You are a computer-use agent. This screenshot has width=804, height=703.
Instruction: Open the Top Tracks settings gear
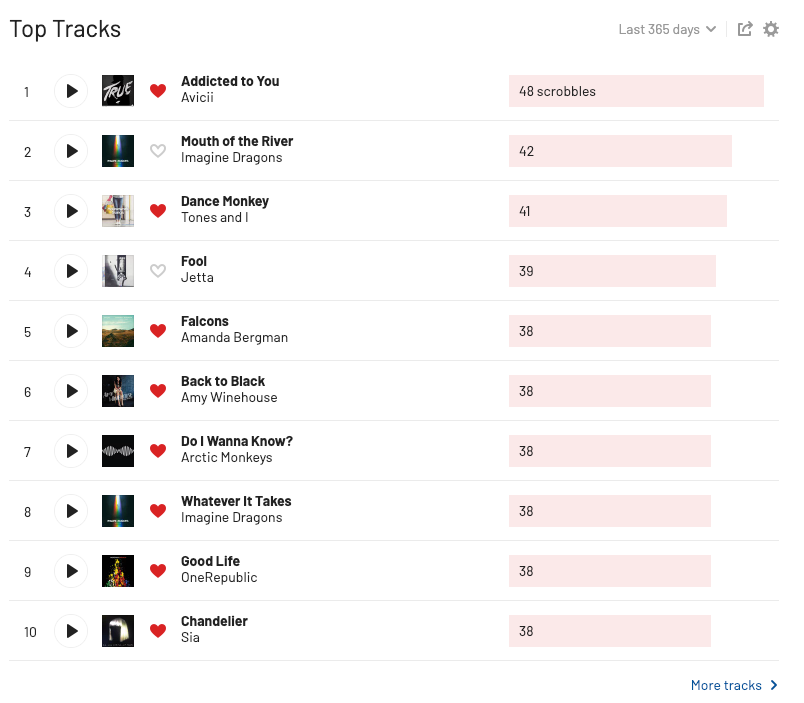click(771, 29)
